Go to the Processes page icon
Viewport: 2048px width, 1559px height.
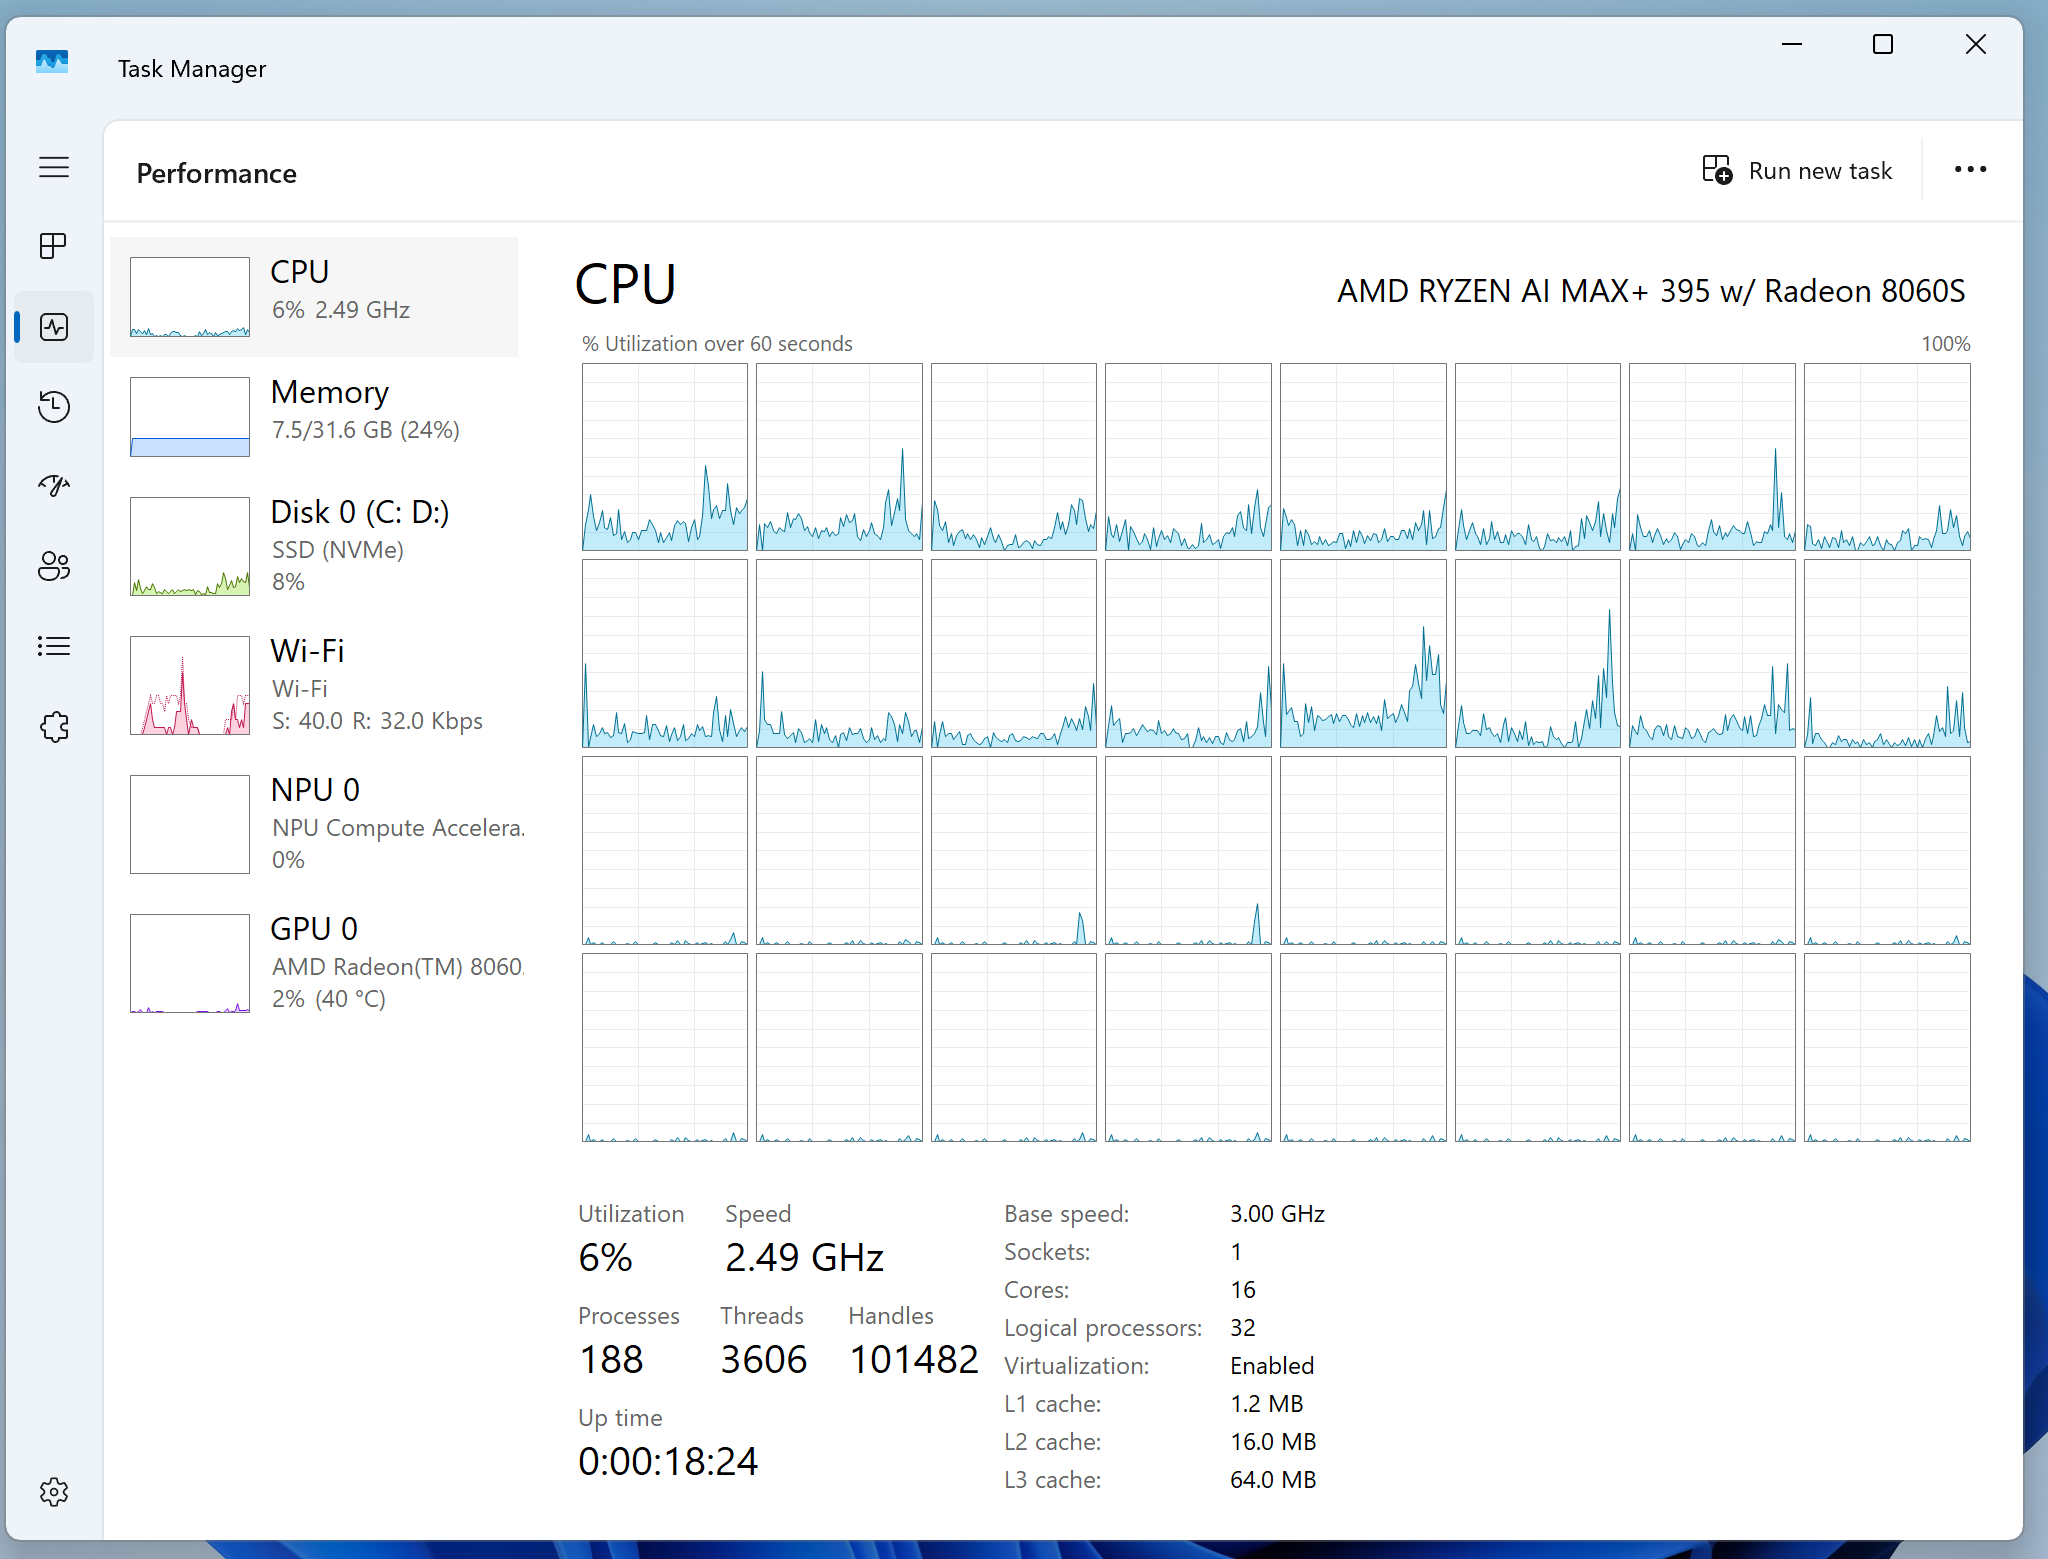point(54,246)
